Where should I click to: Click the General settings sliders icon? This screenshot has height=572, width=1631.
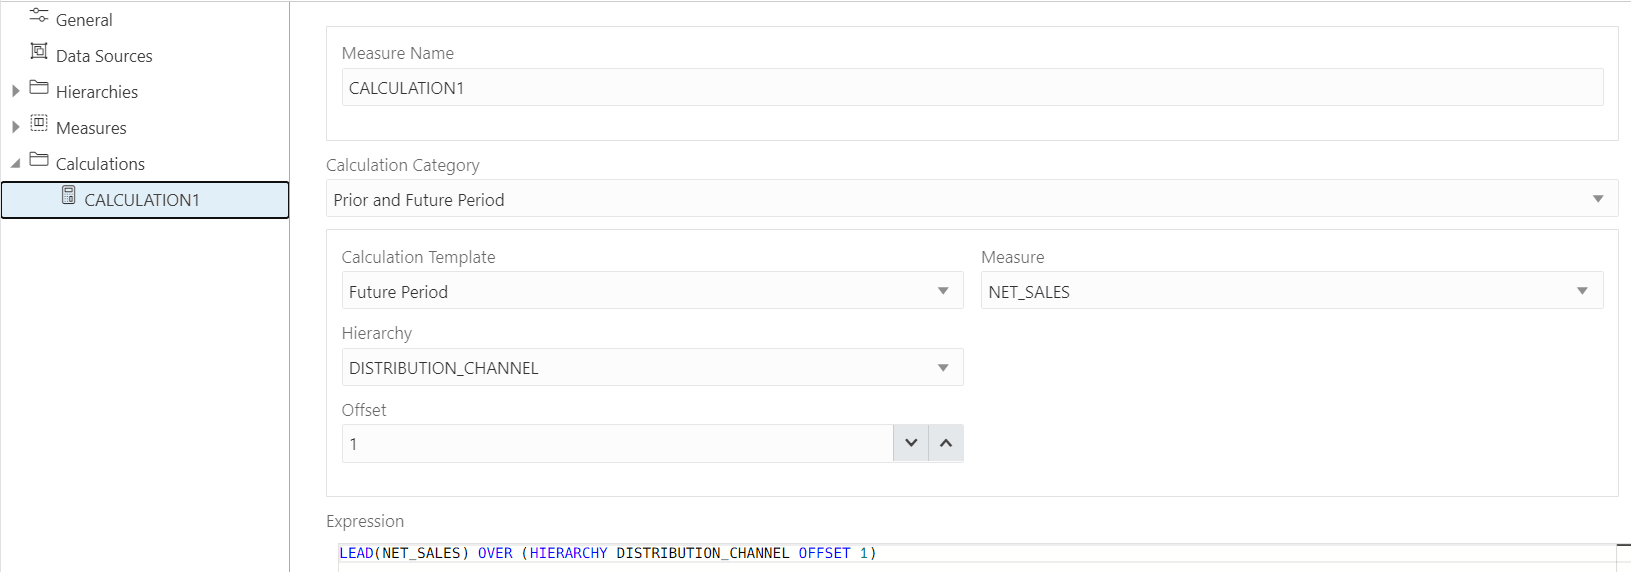point(39,16)
